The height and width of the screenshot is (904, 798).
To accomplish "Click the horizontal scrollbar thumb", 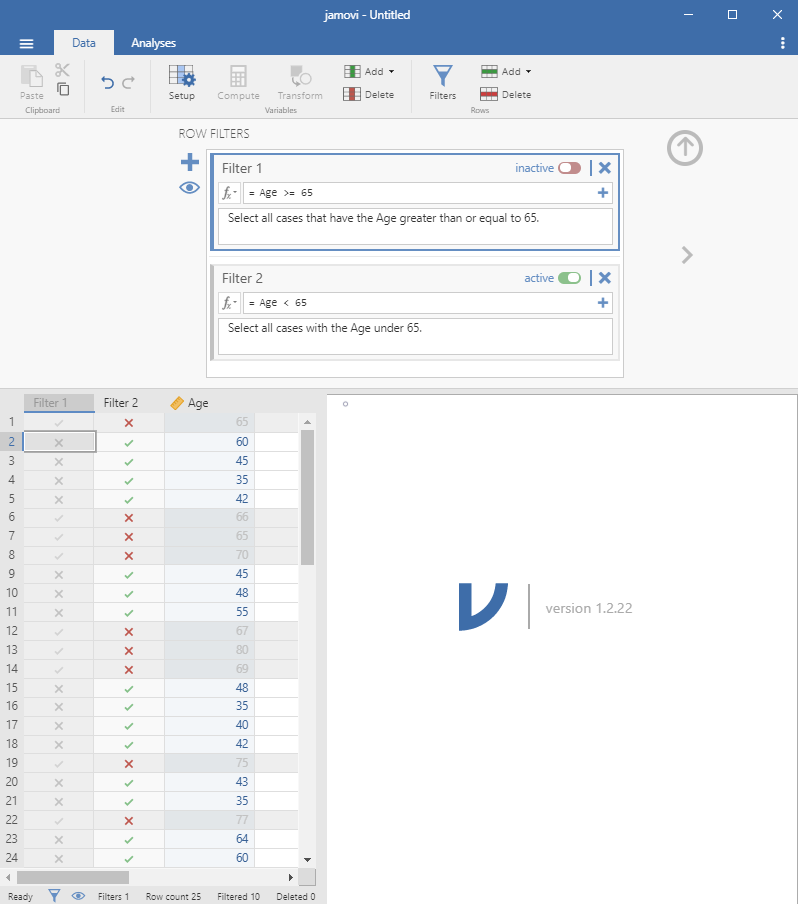I will click(x=73, y=877).
